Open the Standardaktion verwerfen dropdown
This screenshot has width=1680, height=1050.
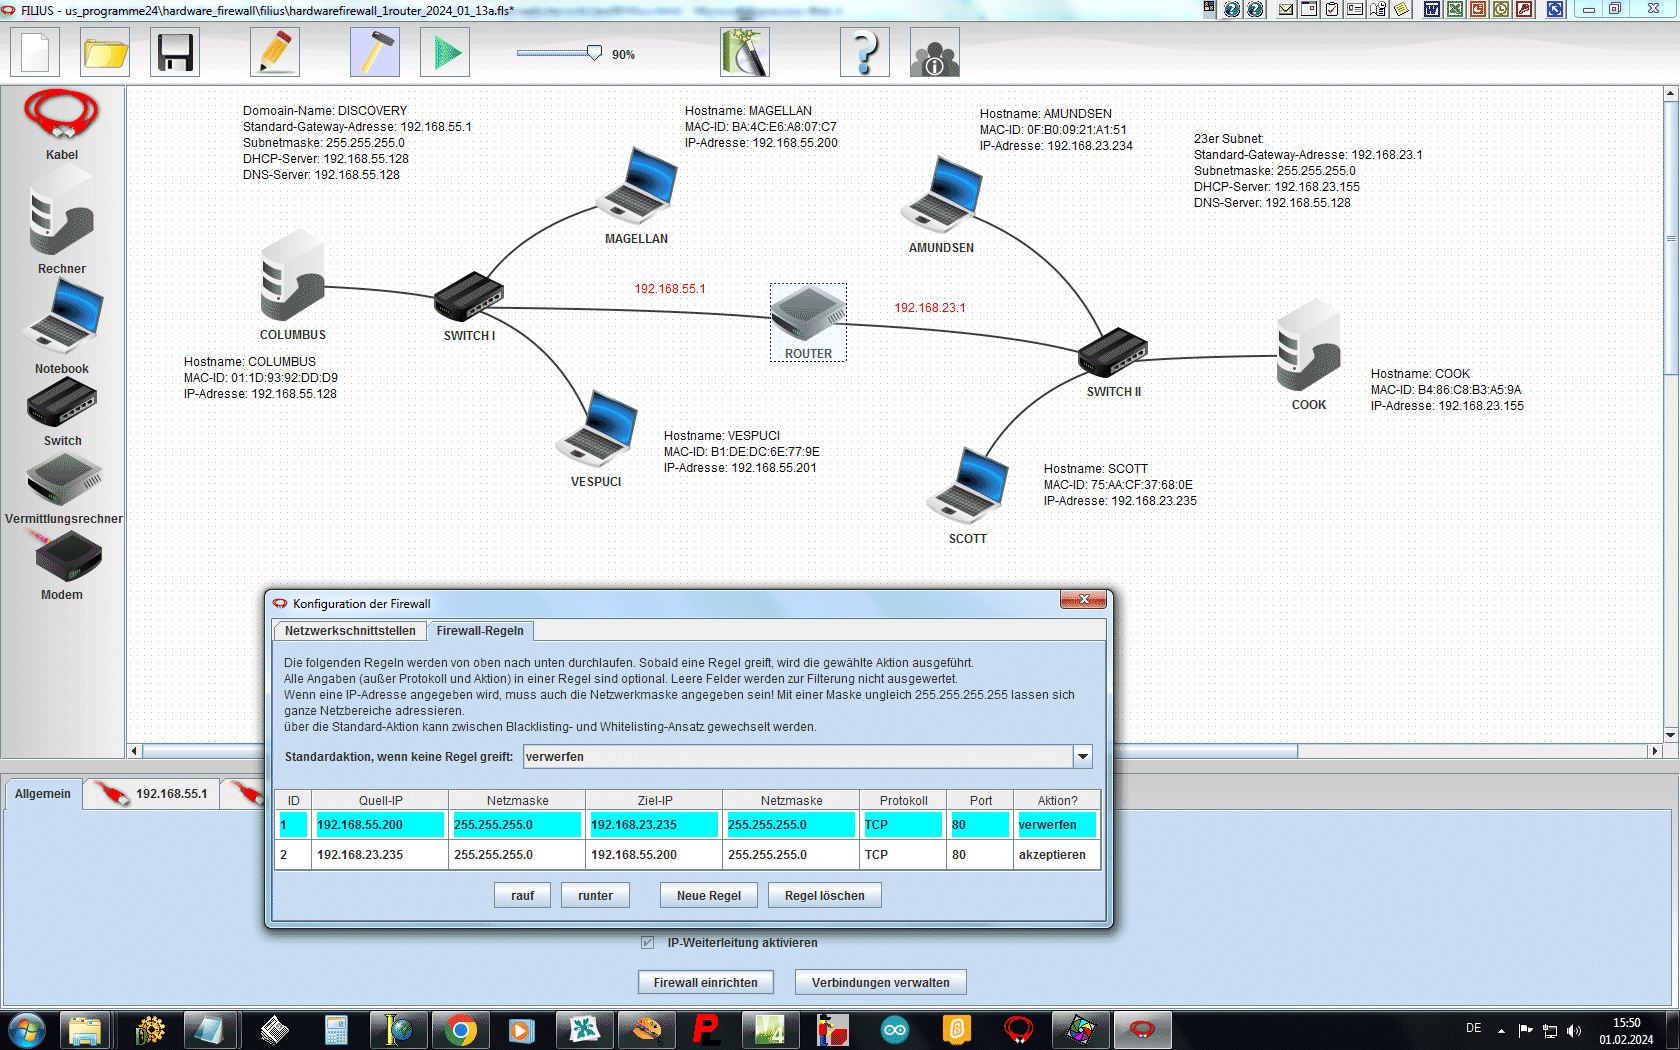1082,757
